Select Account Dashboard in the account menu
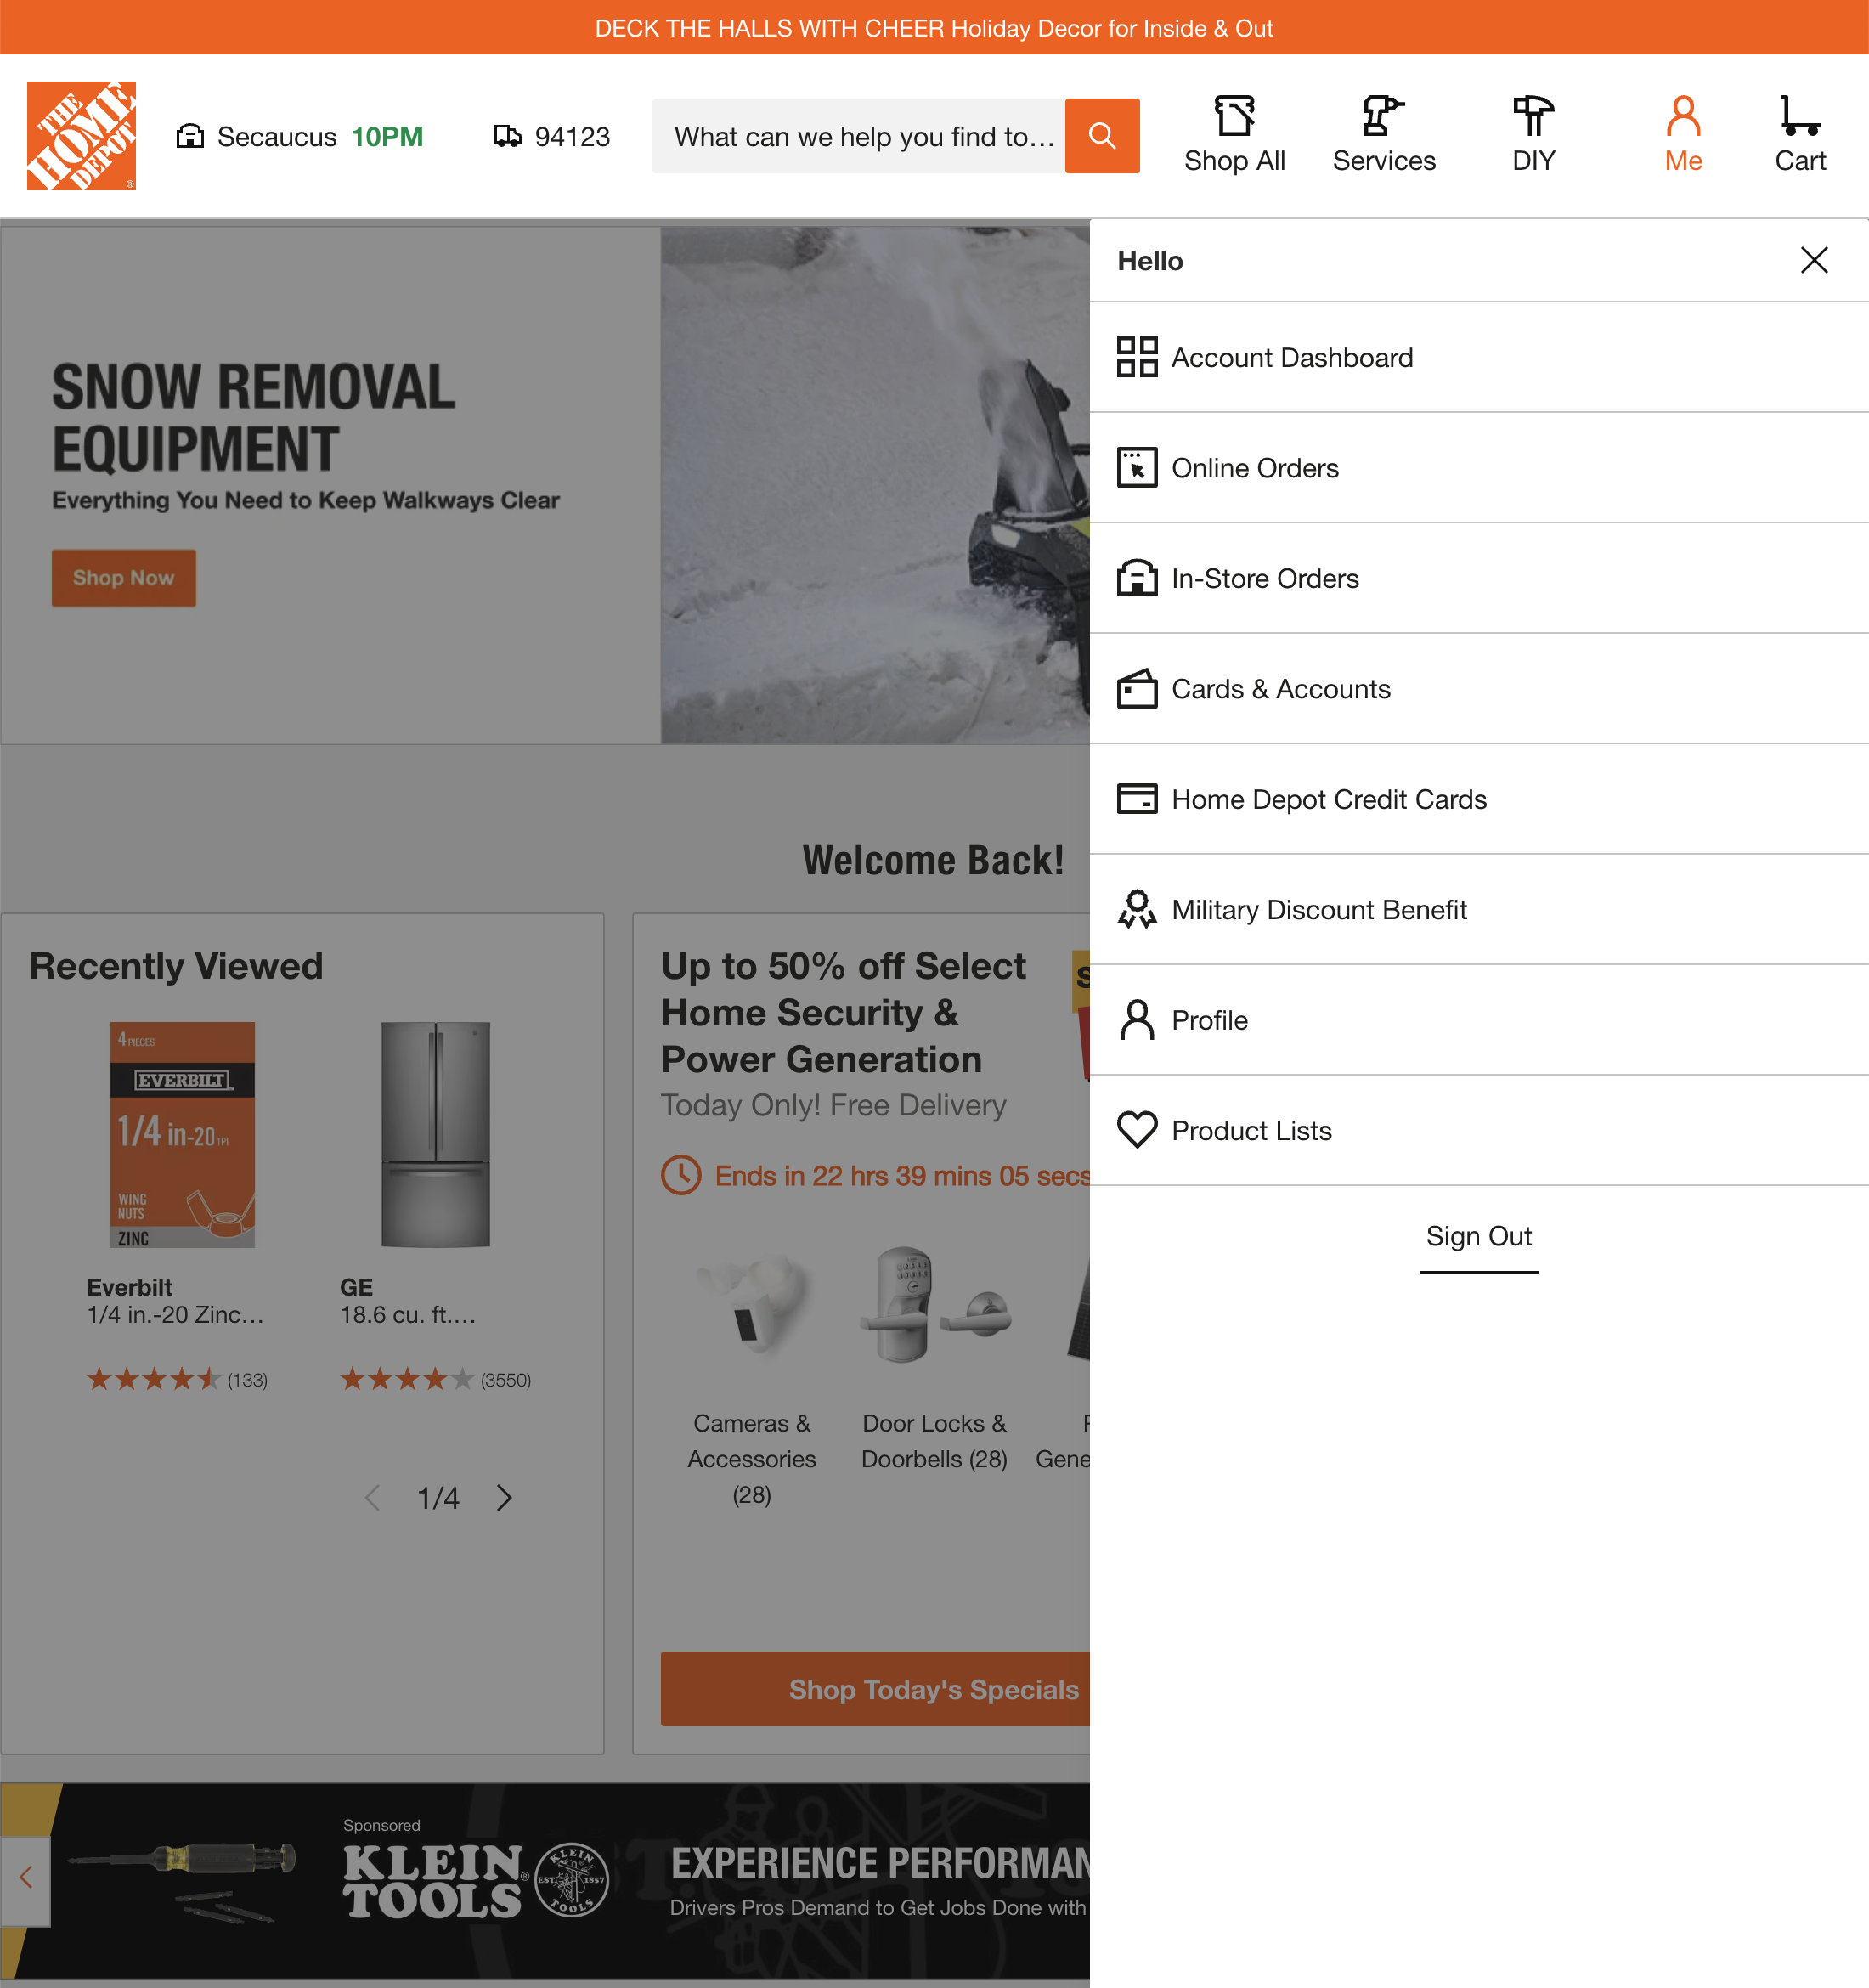The height and width of the screenshot is (1988, 1869). (1292, 357)
